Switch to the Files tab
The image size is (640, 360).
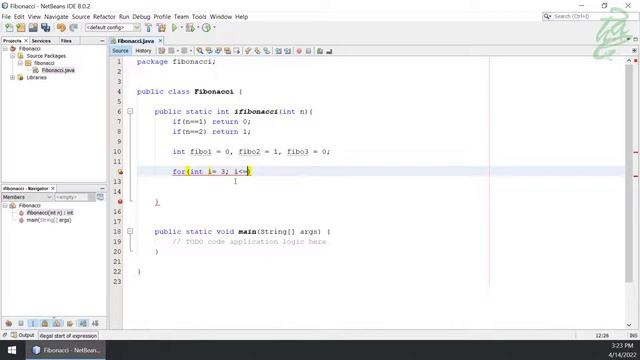click(66, 41)
